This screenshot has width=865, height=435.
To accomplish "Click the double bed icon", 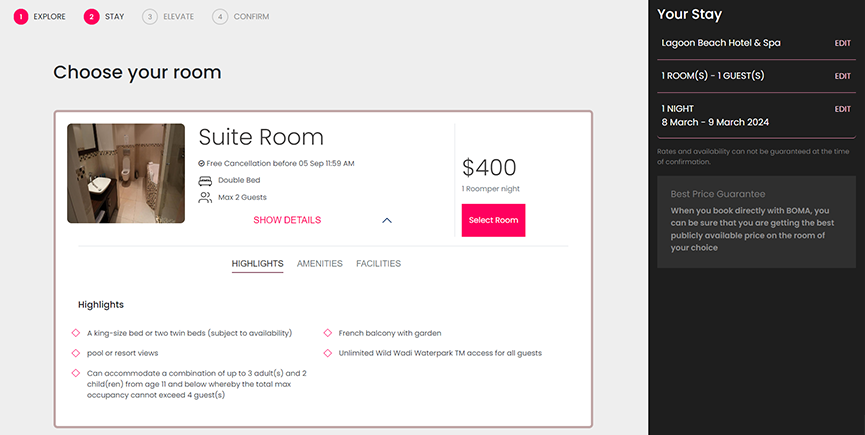I will [205, 180].
